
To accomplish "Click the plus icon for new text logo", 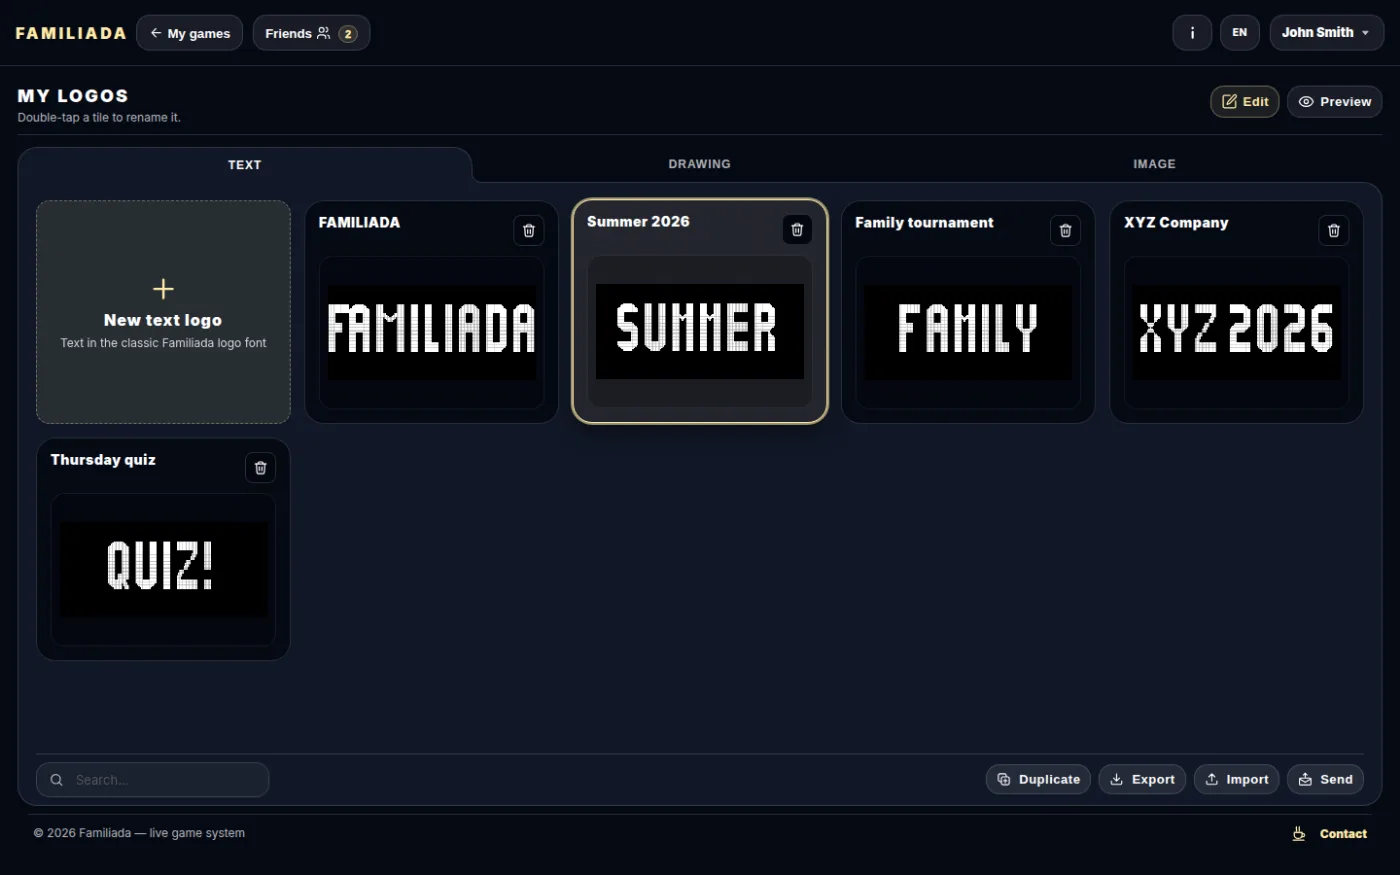I will coord(163,289).
